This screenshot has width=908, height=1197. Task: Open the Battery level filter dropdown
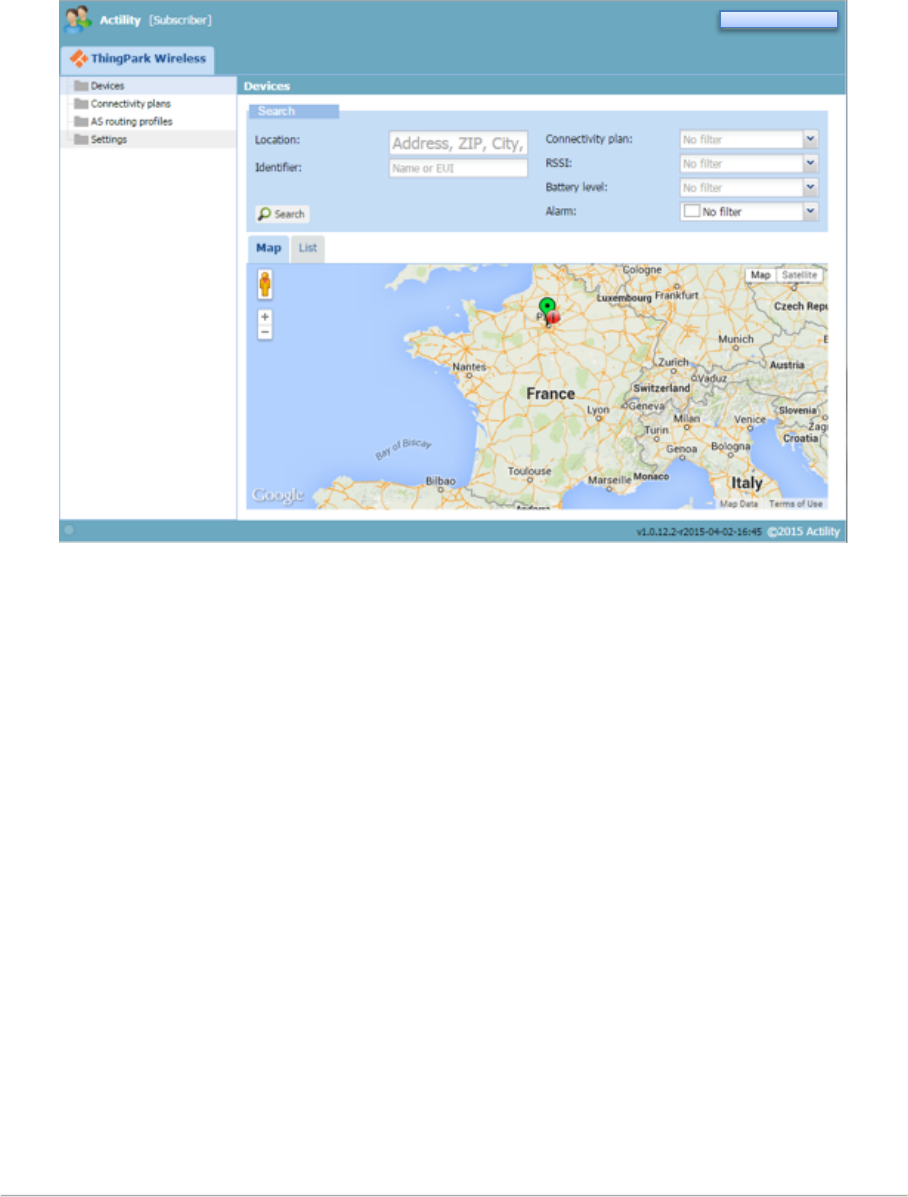click(810, 188)
